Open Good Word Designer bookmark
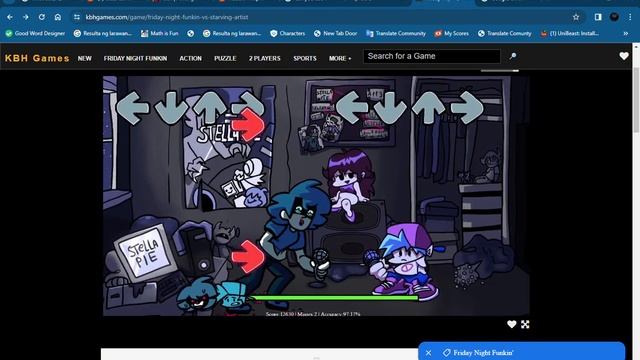 [x=35, y=33]
